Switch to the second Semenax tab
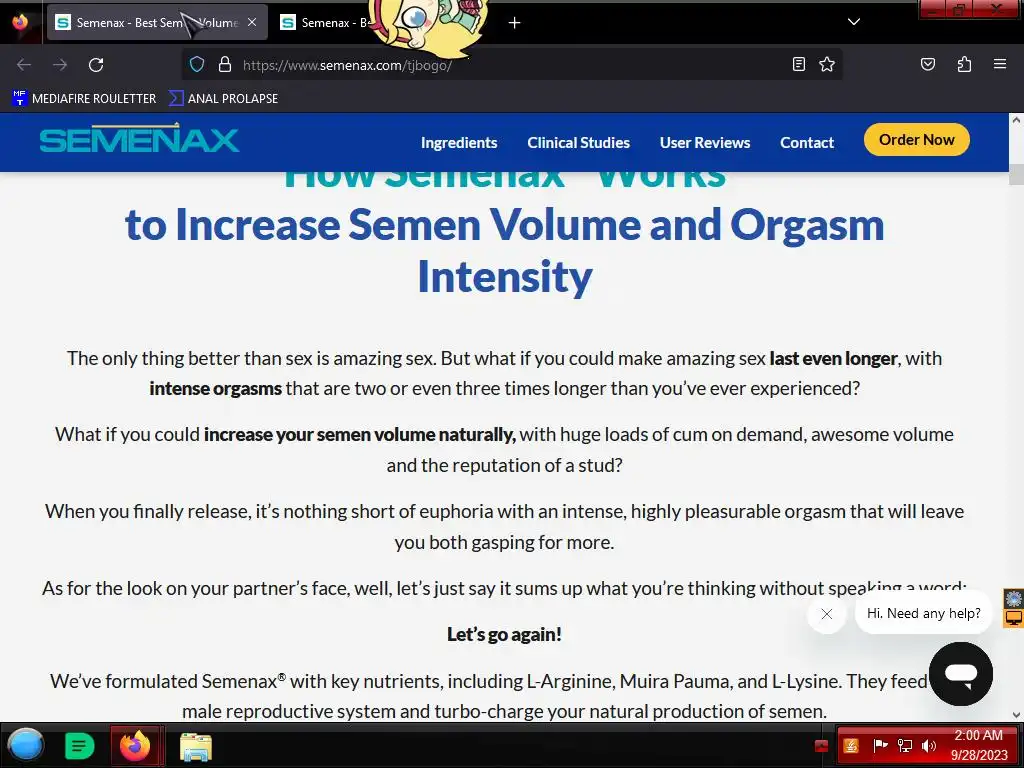 [x=327, y=23]
